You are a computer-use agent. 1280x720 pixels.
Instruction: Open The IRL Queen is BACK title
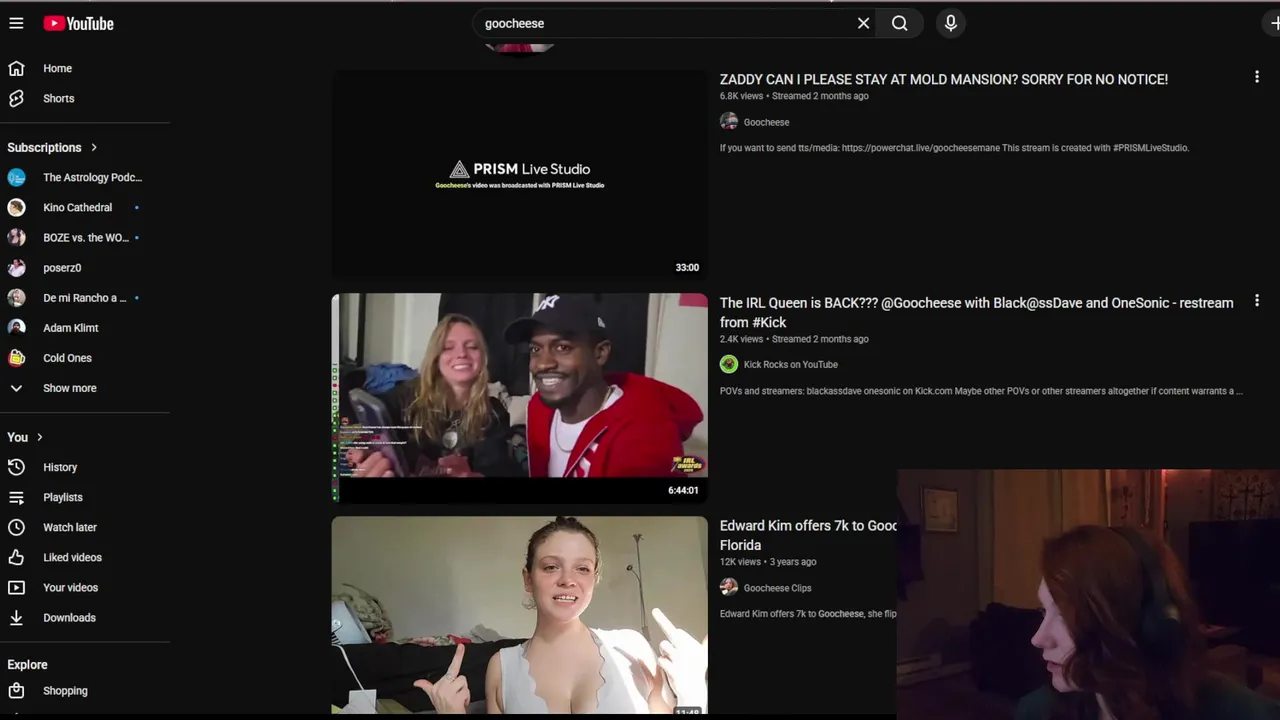(976, 312)
